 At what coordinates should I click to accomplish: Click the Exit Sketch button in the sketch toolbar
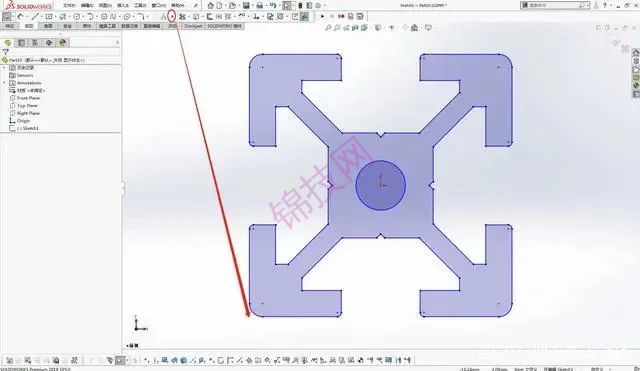[x=7, y=16]
